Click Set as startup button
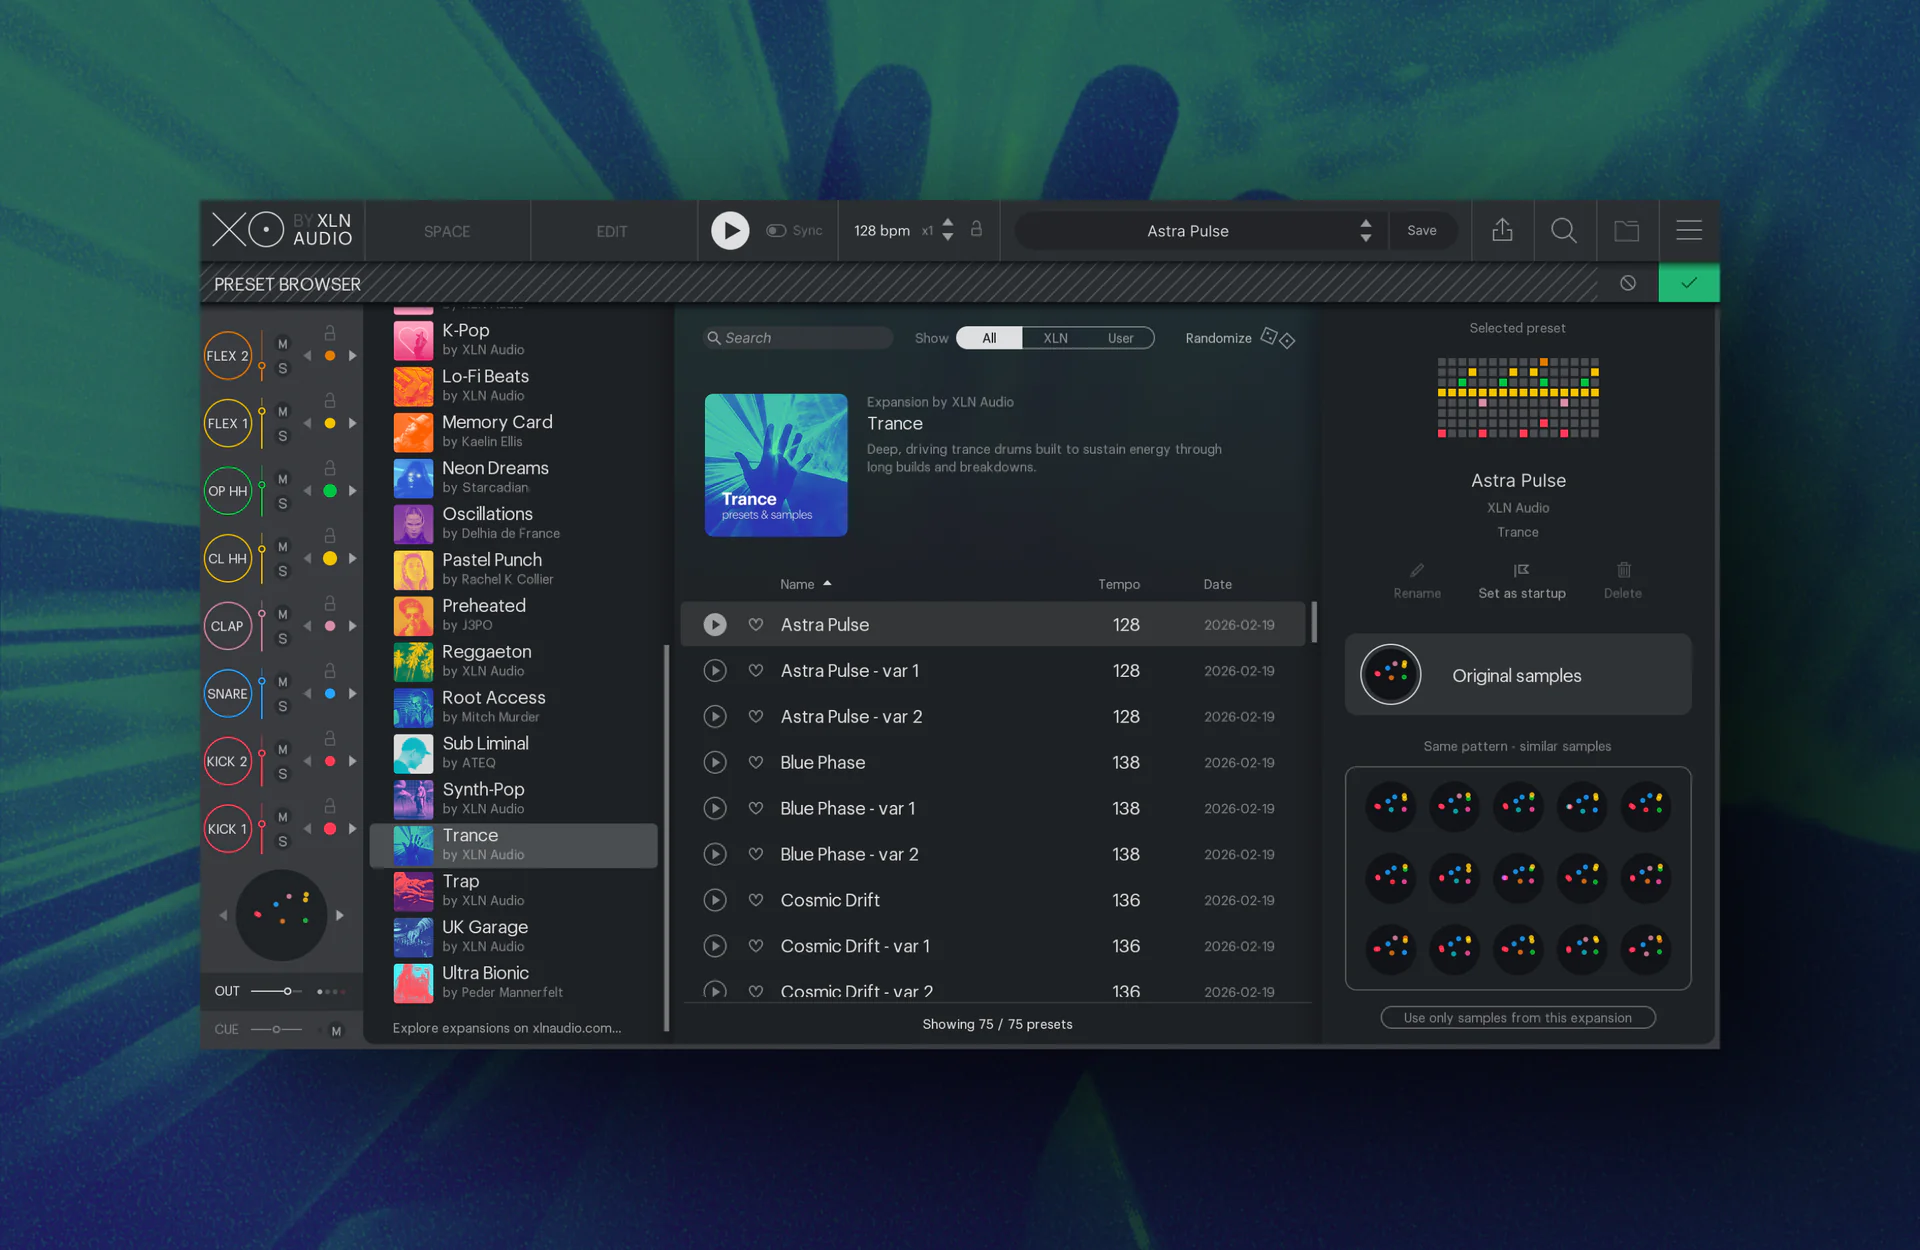The width and height of the screenshot is (1920, 1250). [x=1521, y=581]
